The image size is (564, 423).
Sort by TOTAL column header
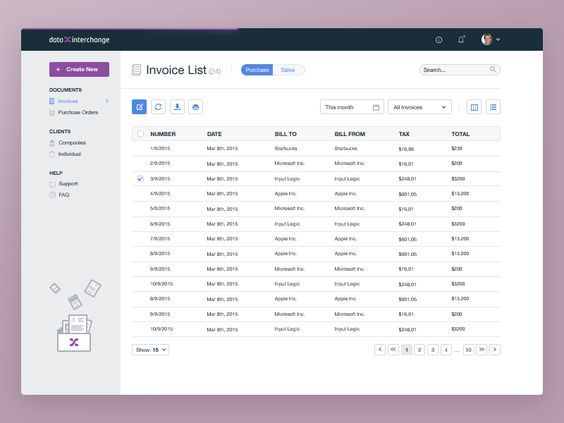[x=460, y=134]
